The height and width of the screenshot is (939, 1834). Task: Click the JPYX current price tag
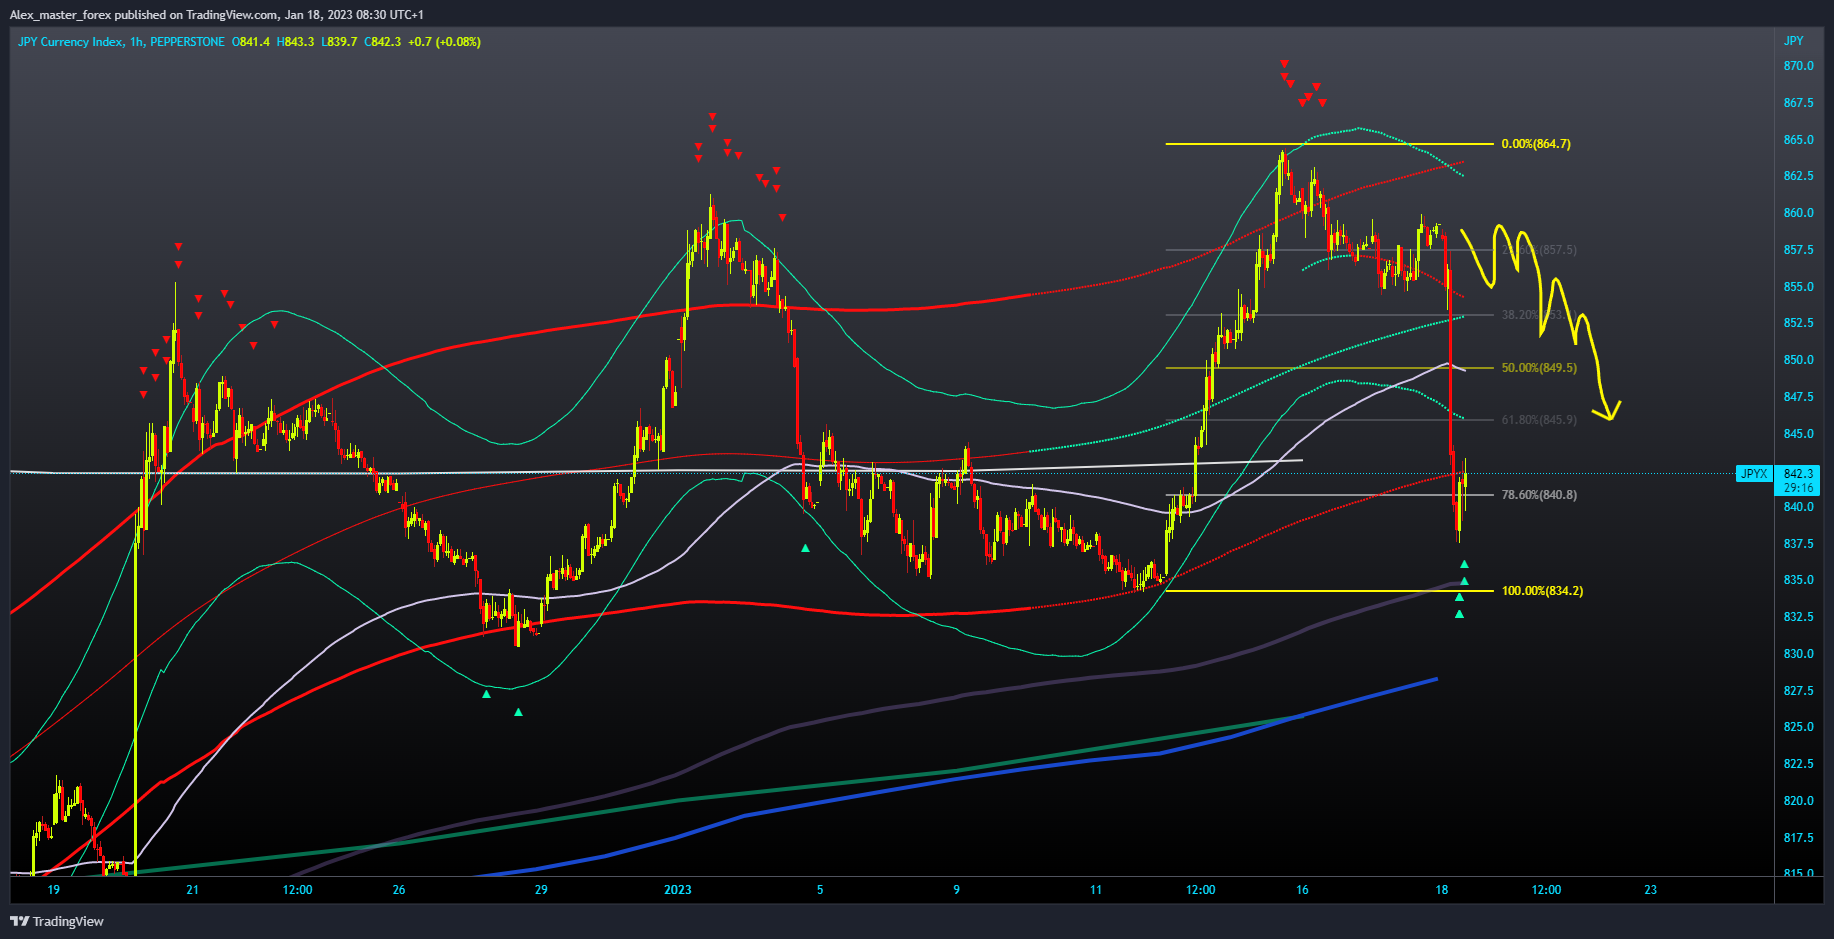coord(1754,474)
